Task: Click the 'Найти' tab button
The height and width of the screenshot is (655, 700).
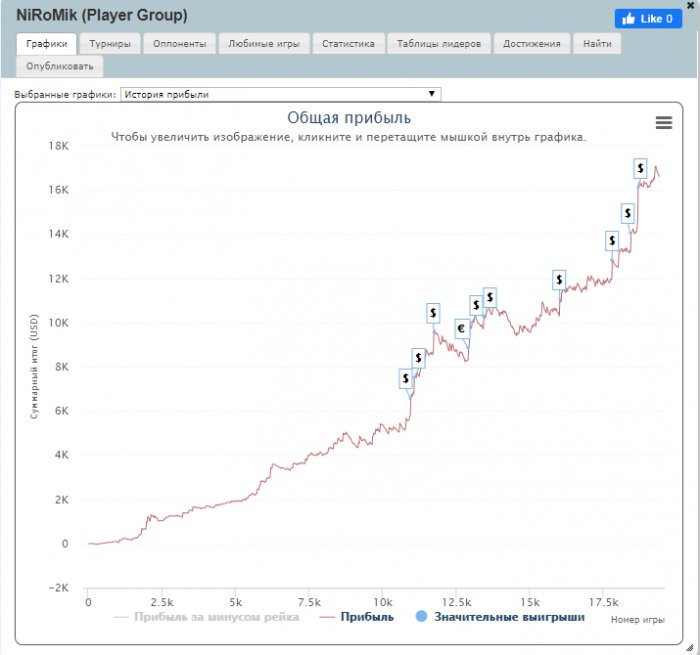Action: [599, 44]
